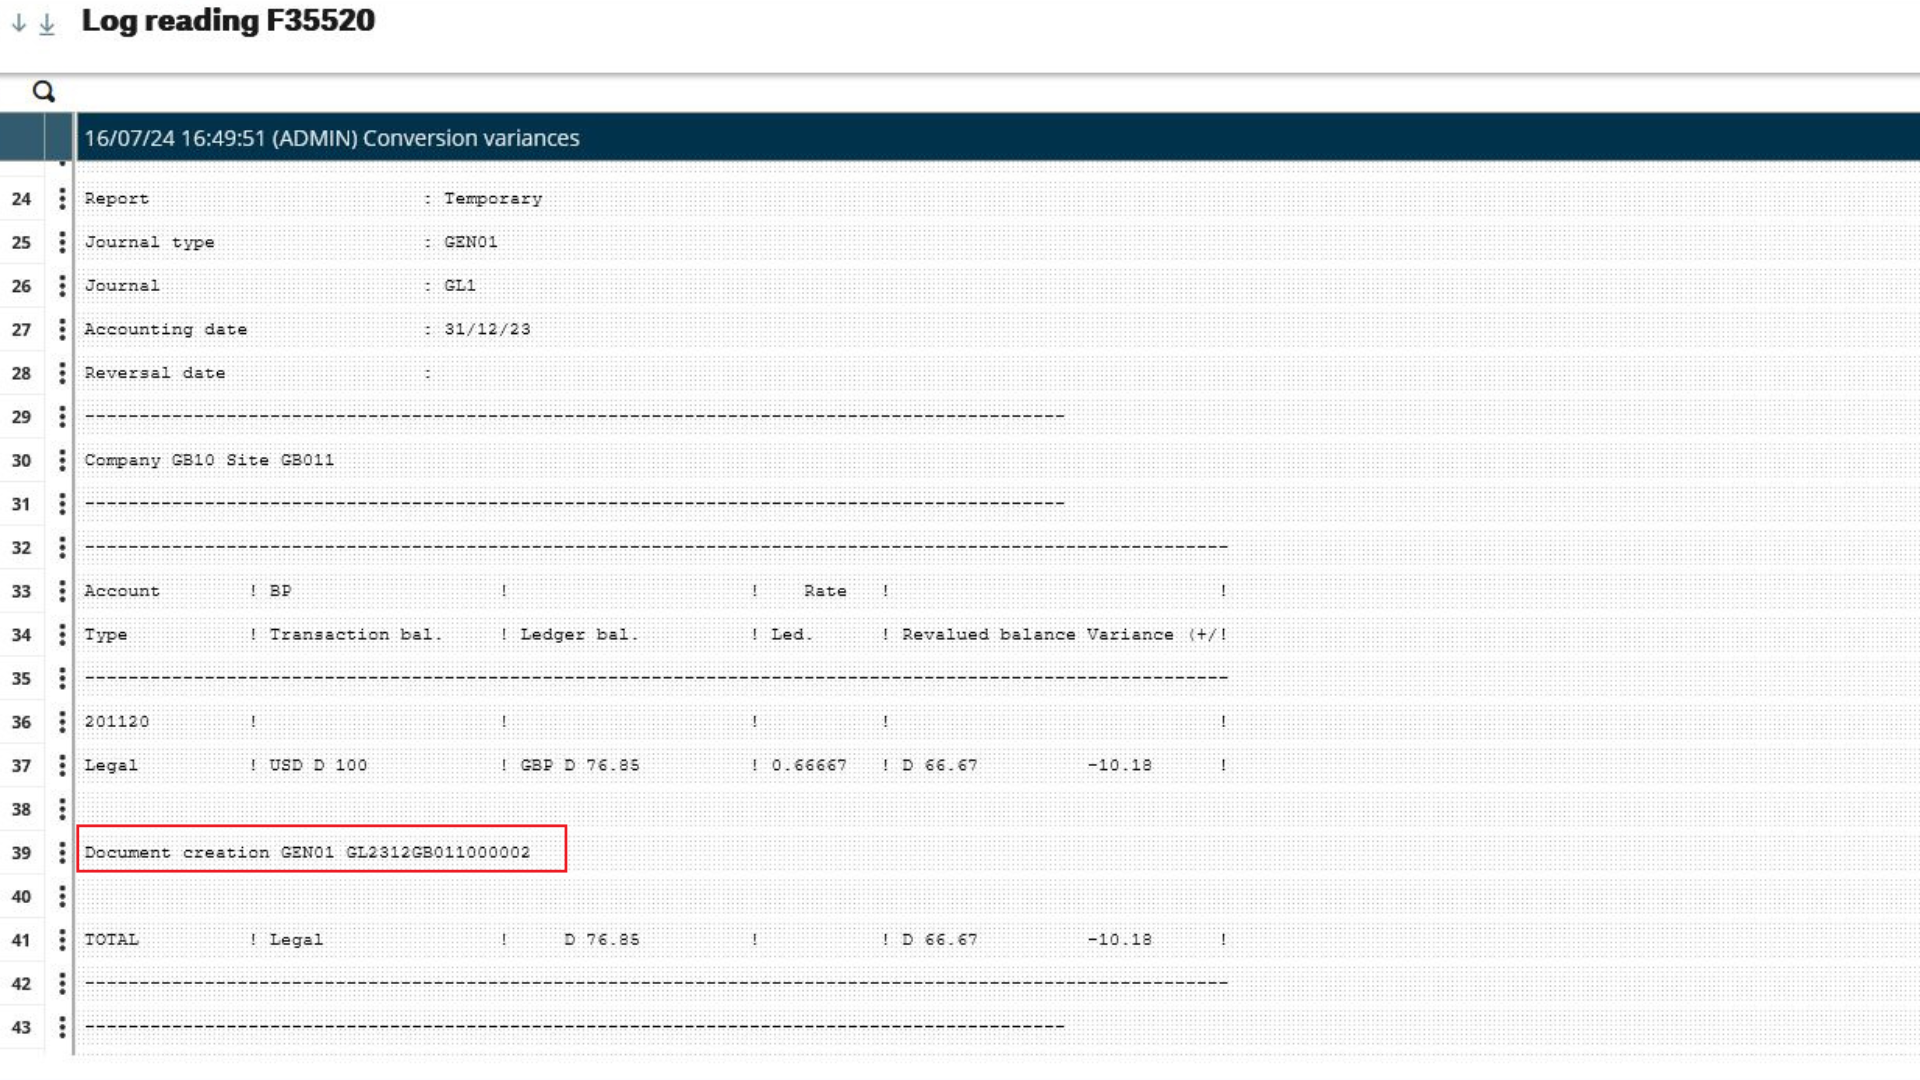This screenshot has width=1920, height=1080.
Task: Open the actions menu for row 33
Action: click(62, 591)
